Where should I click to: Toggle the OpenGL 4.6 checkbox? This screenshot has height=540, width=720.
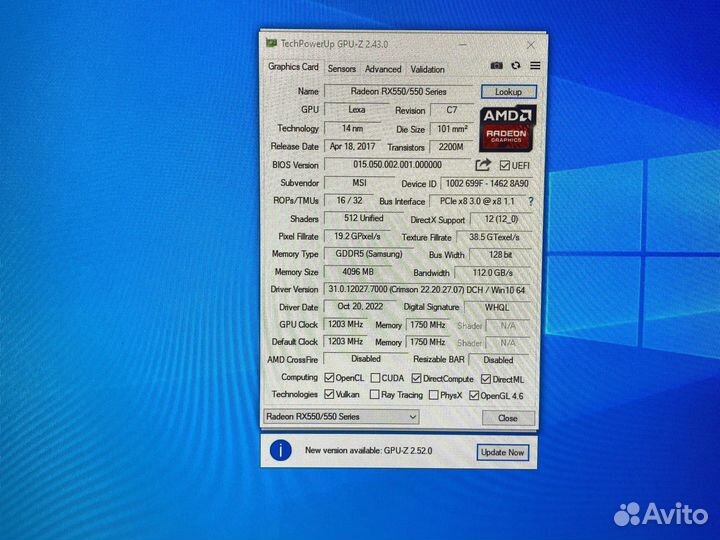[474, 395]
